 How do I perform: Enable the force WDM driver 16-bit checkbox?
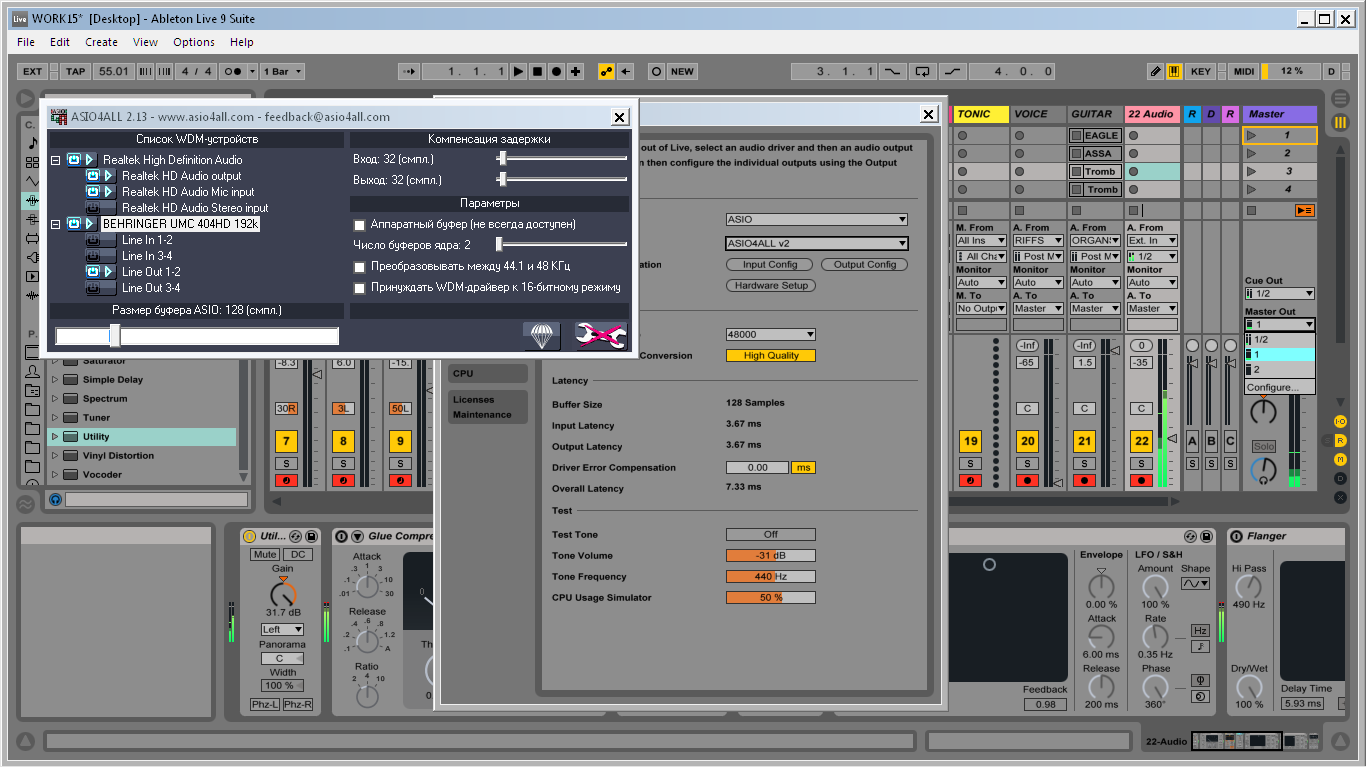click(360, 288)
